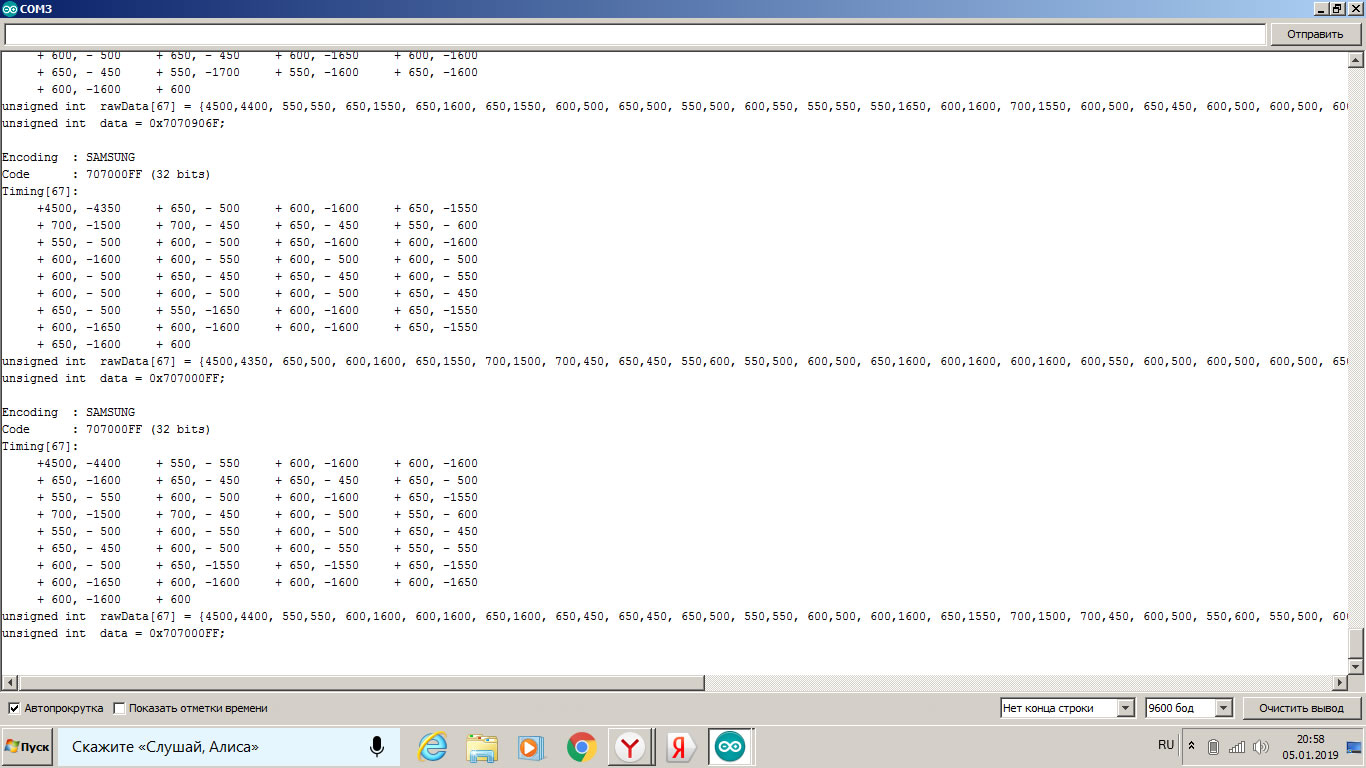Click the vertical scrollbar down arrow
Screen dimensions: 1366x768
click(x=1356, y=666)
